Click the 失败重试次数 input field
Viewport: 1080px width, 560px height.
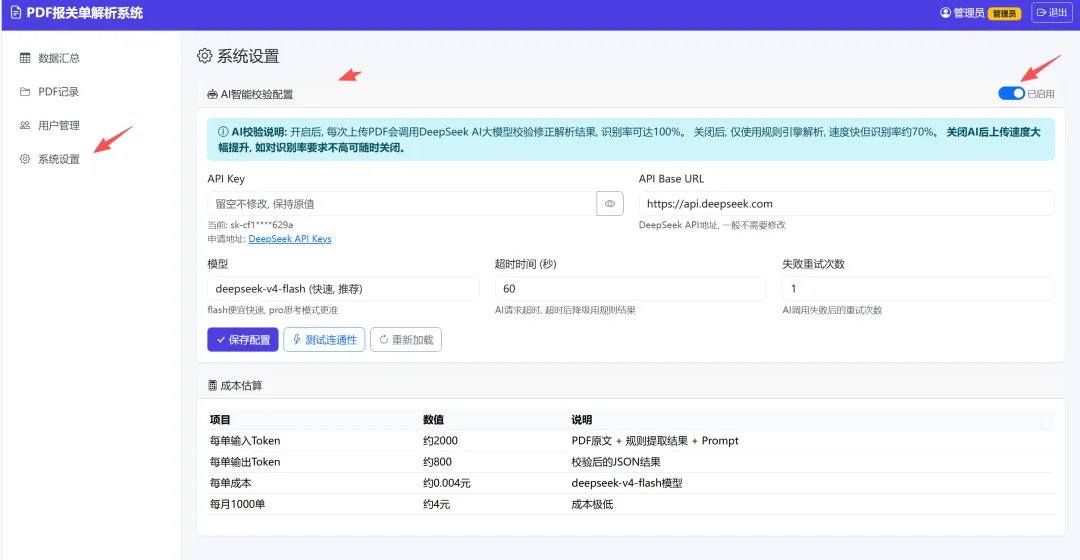click(x=918, y=289)
